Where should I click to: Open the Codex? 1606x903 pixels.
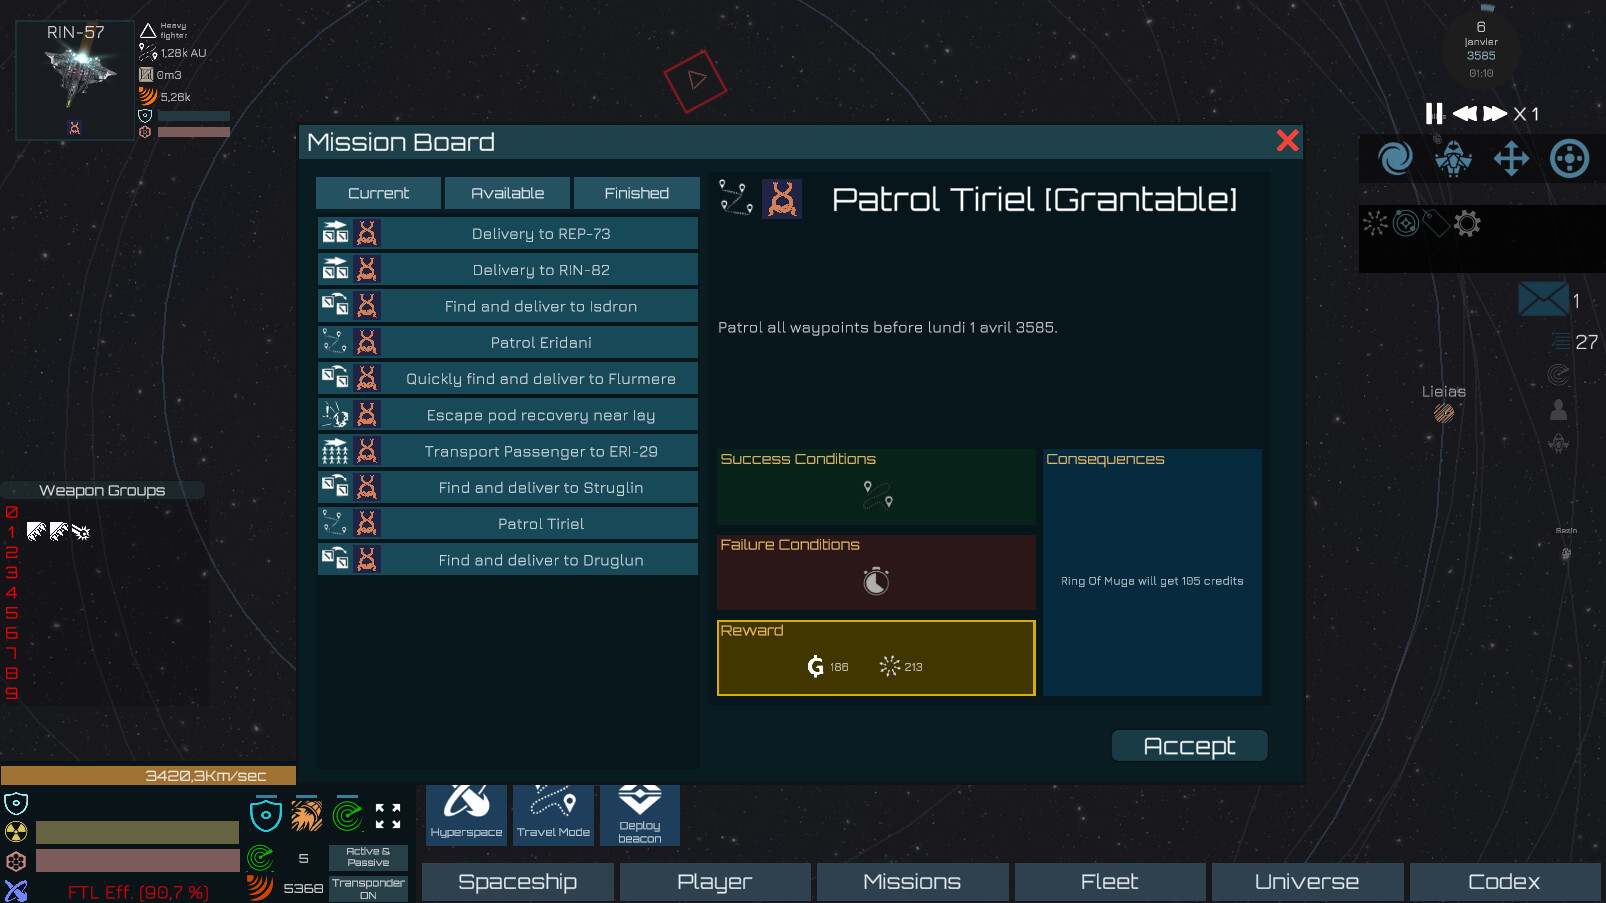click(x=1504, y=881)
